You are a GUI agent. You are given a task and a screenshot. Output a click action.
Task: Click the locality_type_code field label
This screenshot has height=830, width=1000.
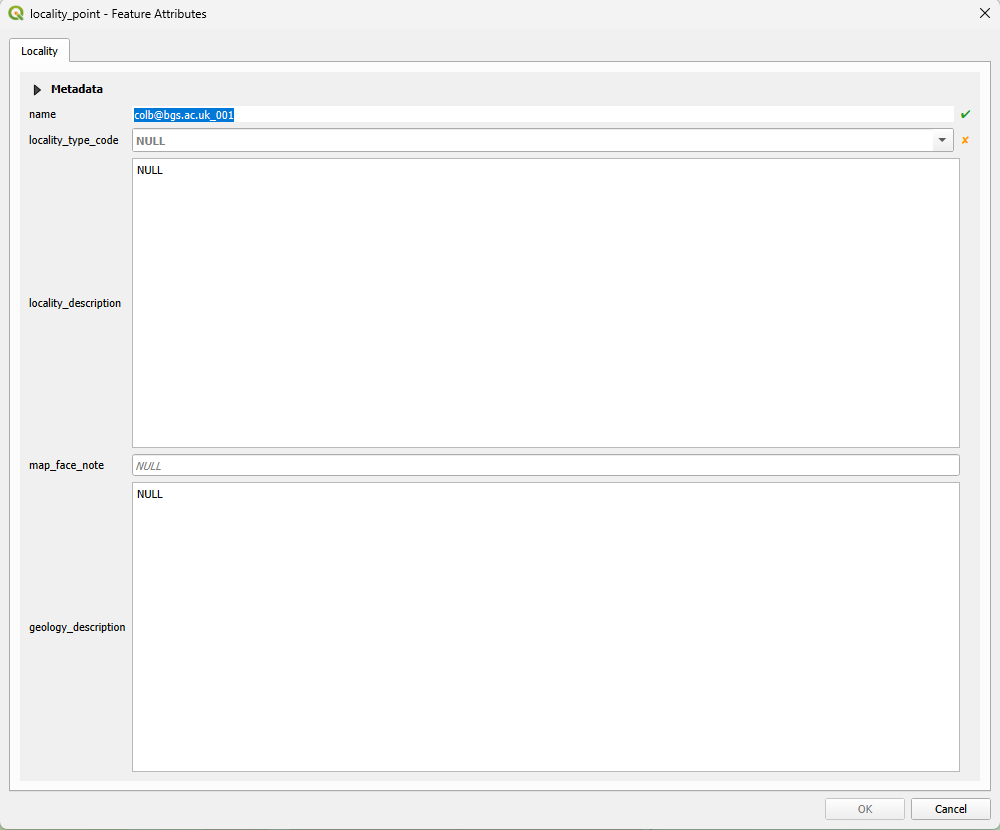coord(73,140)
